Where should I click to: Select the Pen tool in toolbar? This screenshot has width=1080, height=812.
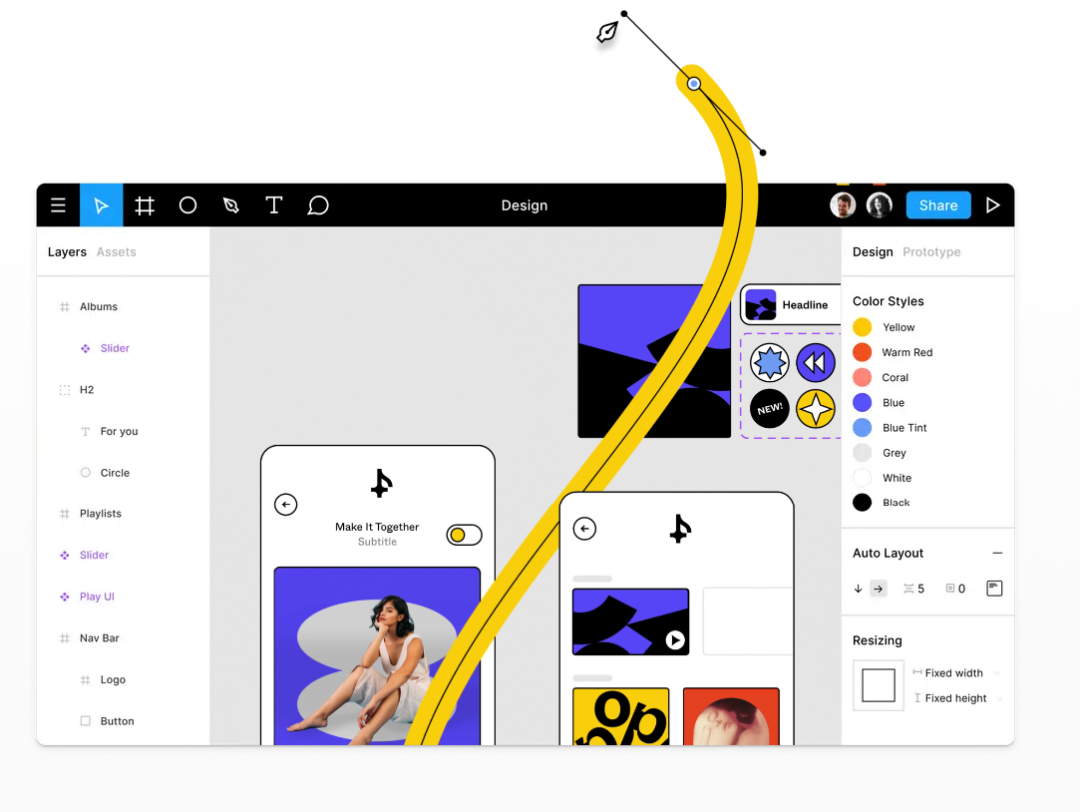tap(231, 205)
